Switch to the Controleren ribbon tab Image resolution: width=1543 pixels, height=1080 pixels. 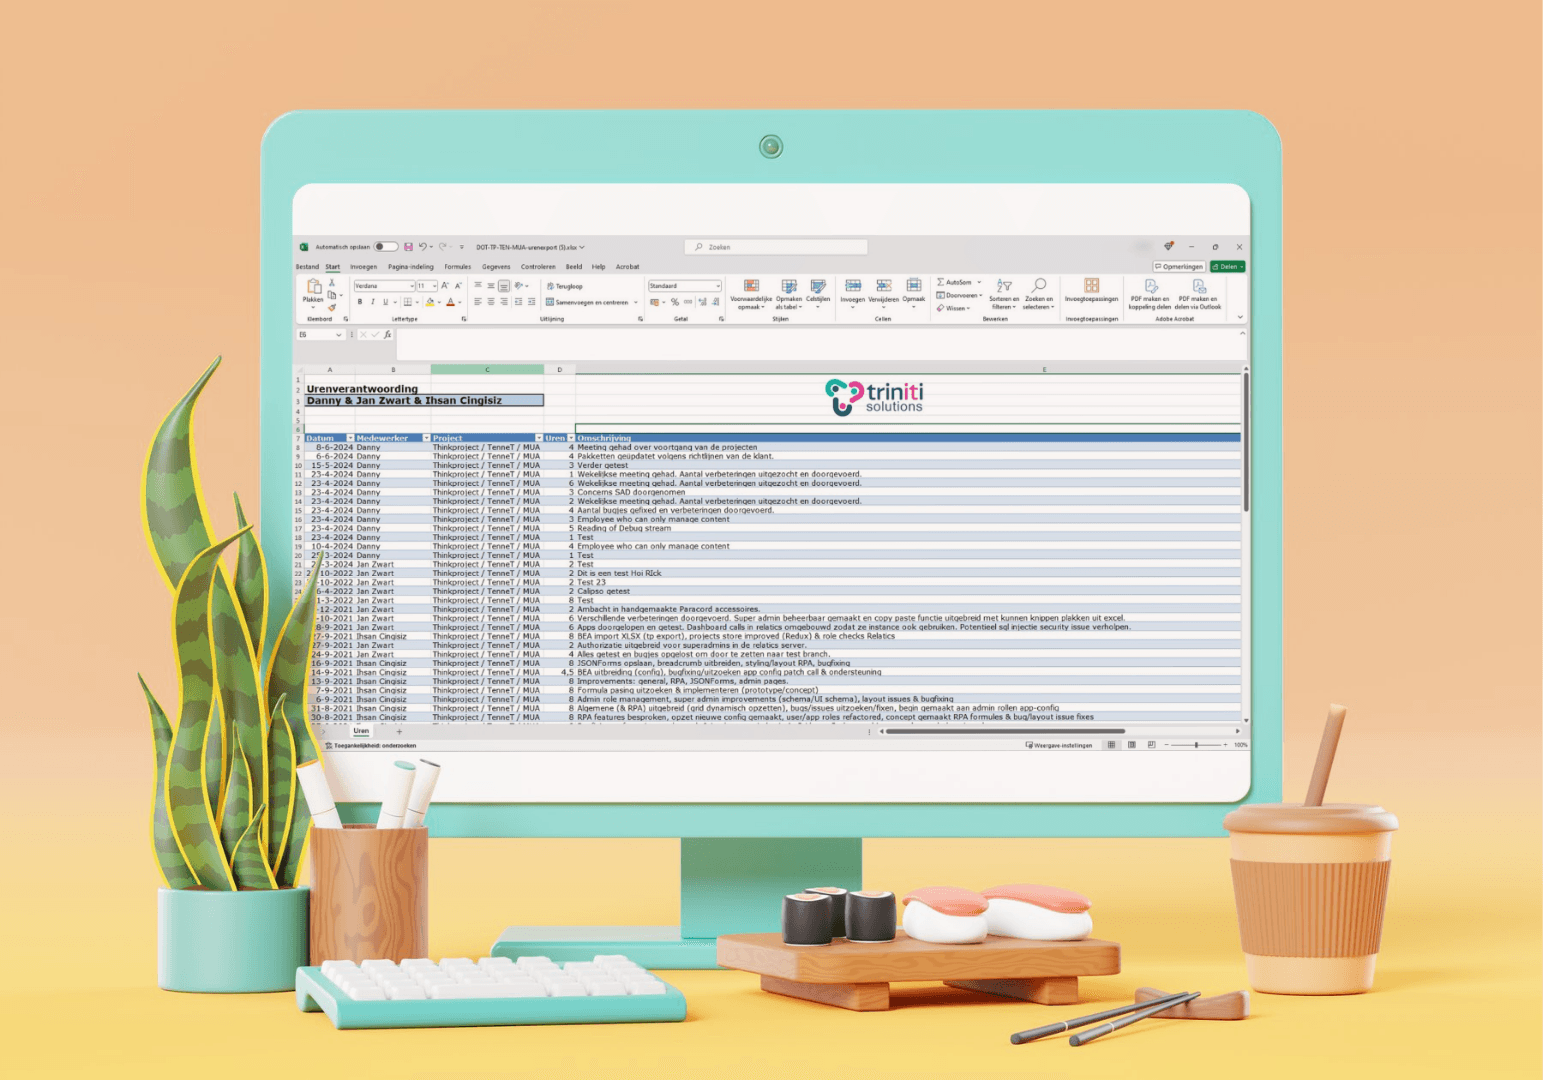click(538, 267)
